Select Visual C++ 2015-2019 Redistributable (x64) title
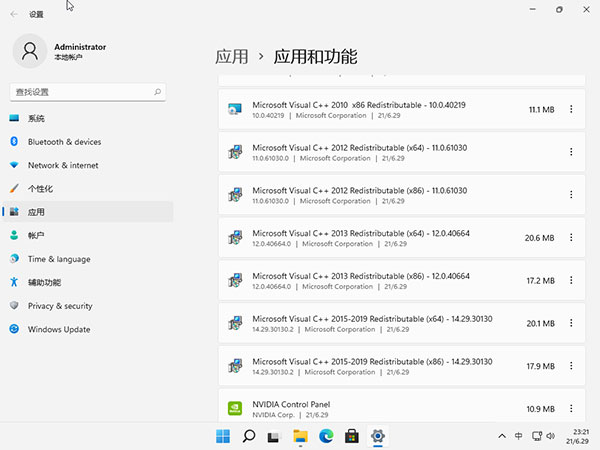Screen dimensions: 600x450 point(372,319)
